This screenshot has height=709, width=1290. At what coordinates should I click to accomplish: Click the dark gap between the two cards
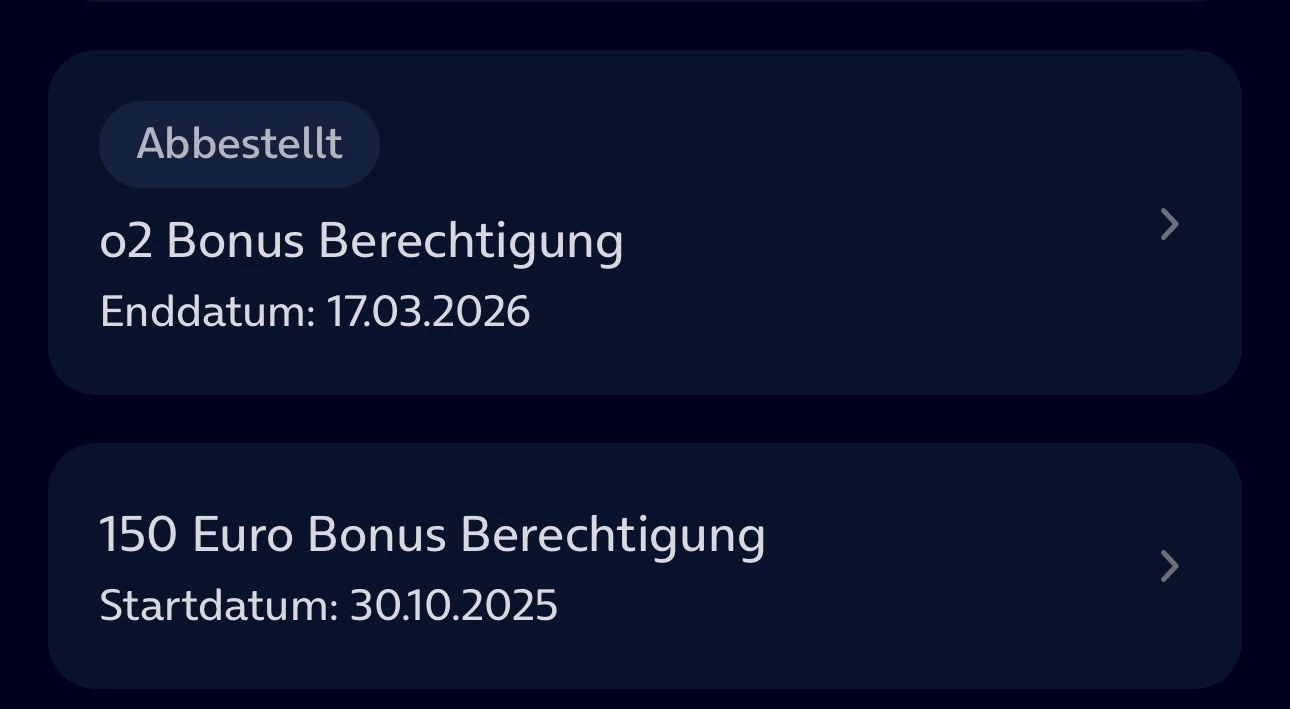click(644, 419)
